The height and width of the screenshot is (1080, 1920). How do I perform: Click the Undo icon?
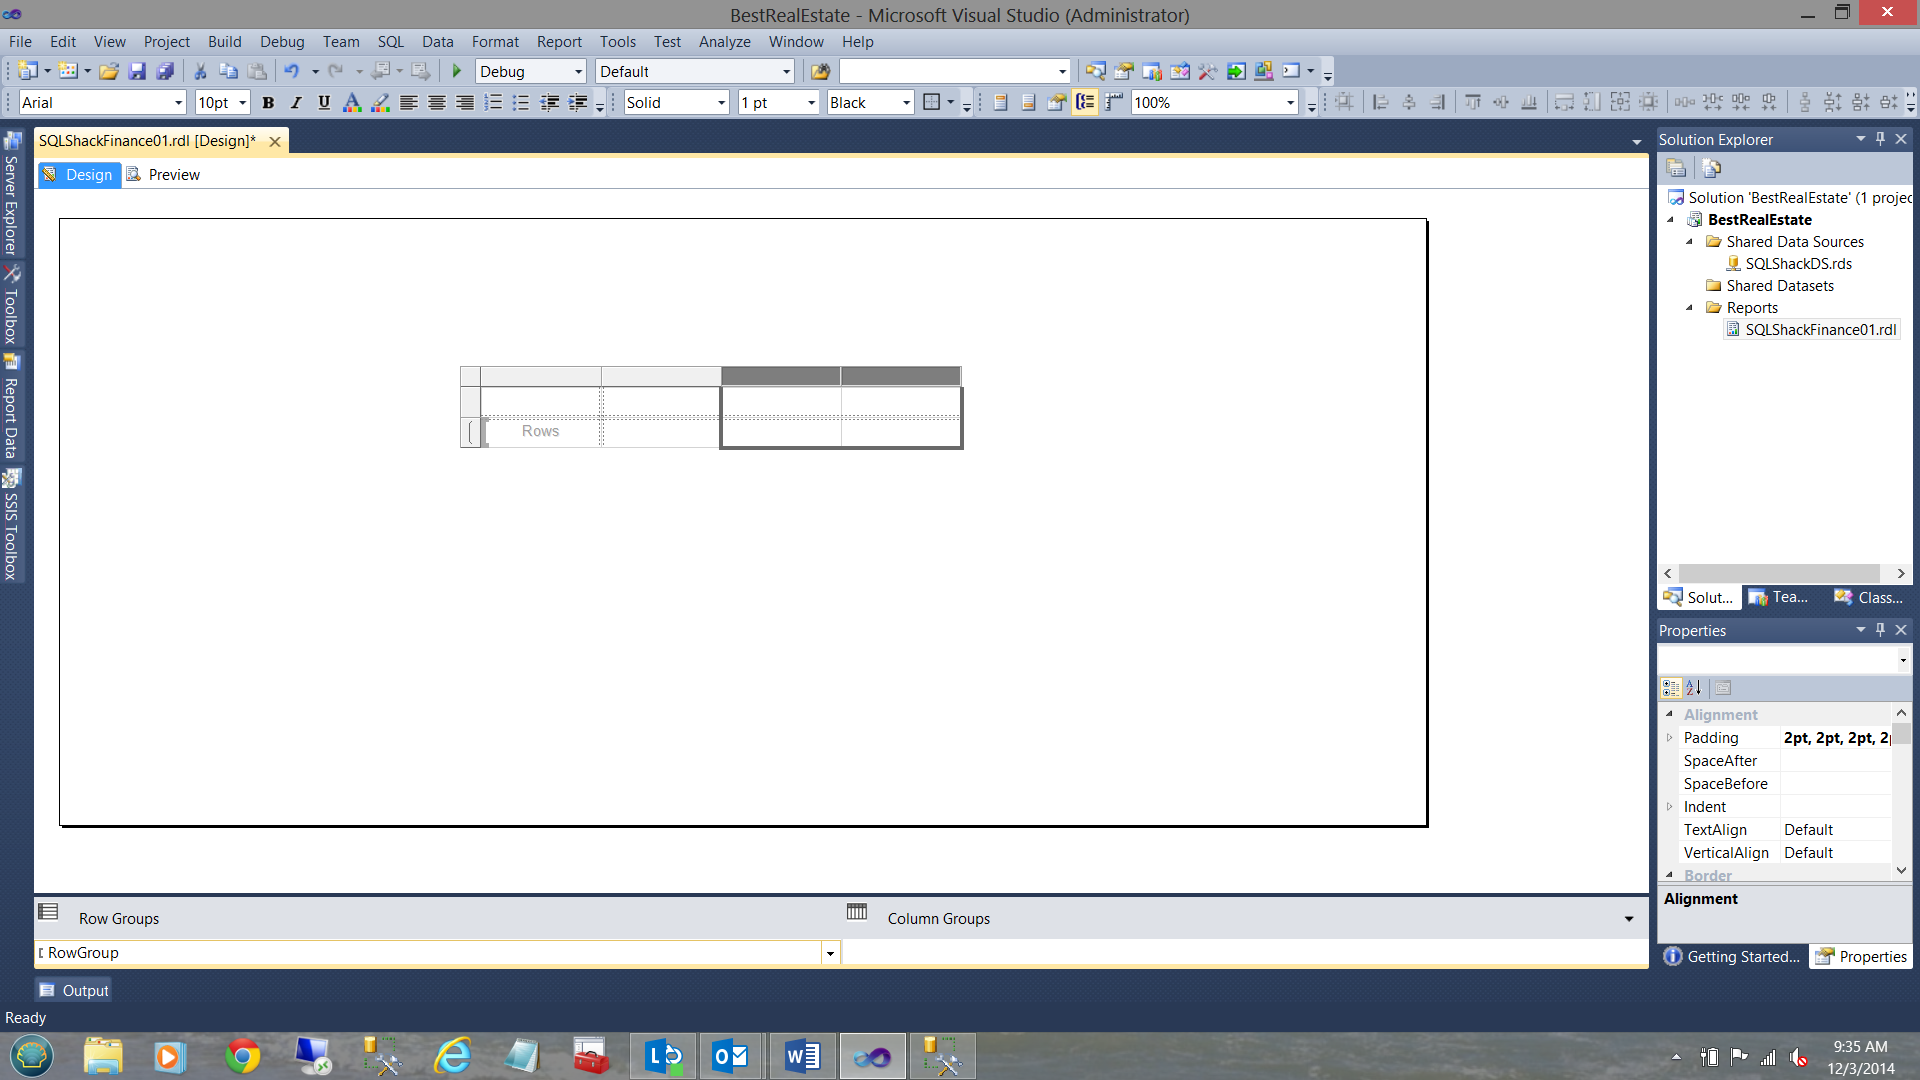291,71
